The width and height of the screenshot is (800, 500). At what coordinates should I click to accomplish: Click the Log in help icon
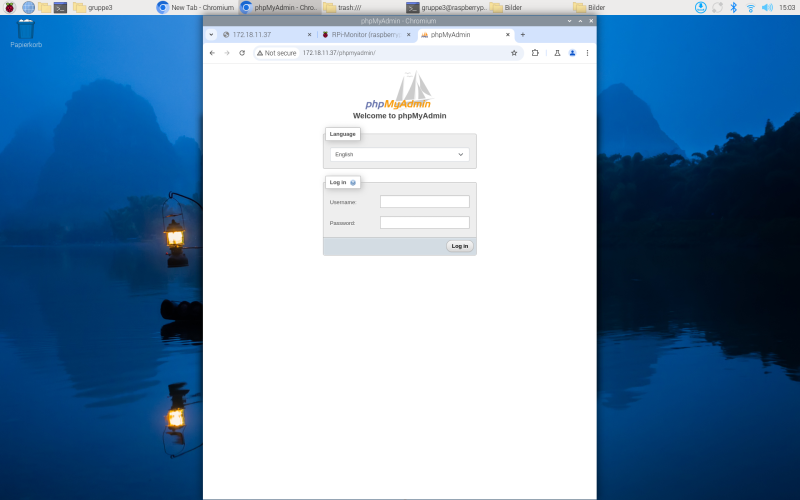(353, 182)
